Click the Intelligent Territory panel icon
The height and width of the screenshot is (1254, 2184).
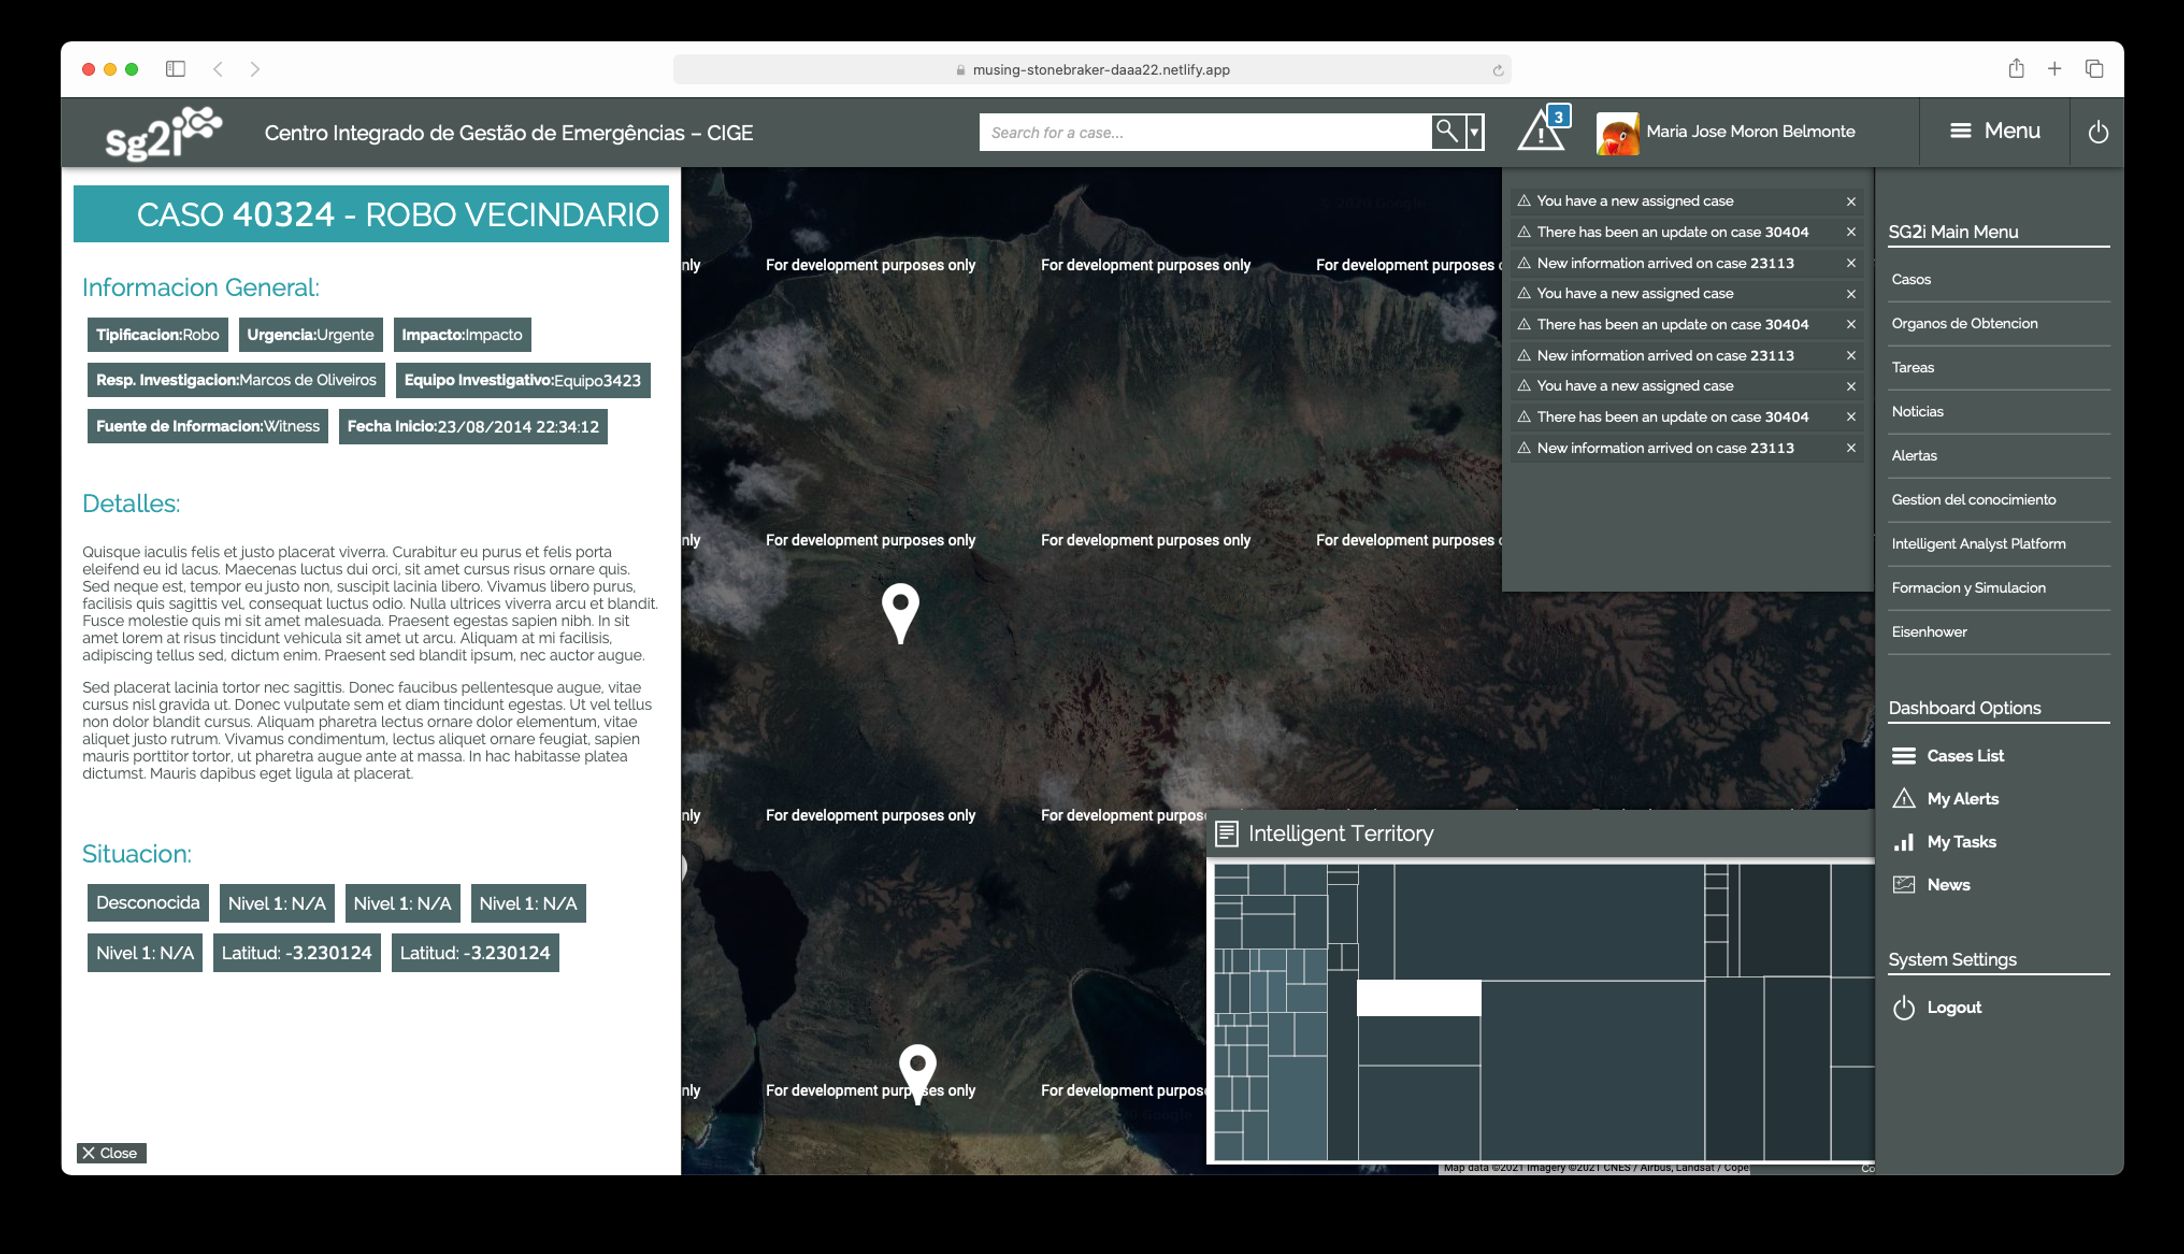point(1226,833)
